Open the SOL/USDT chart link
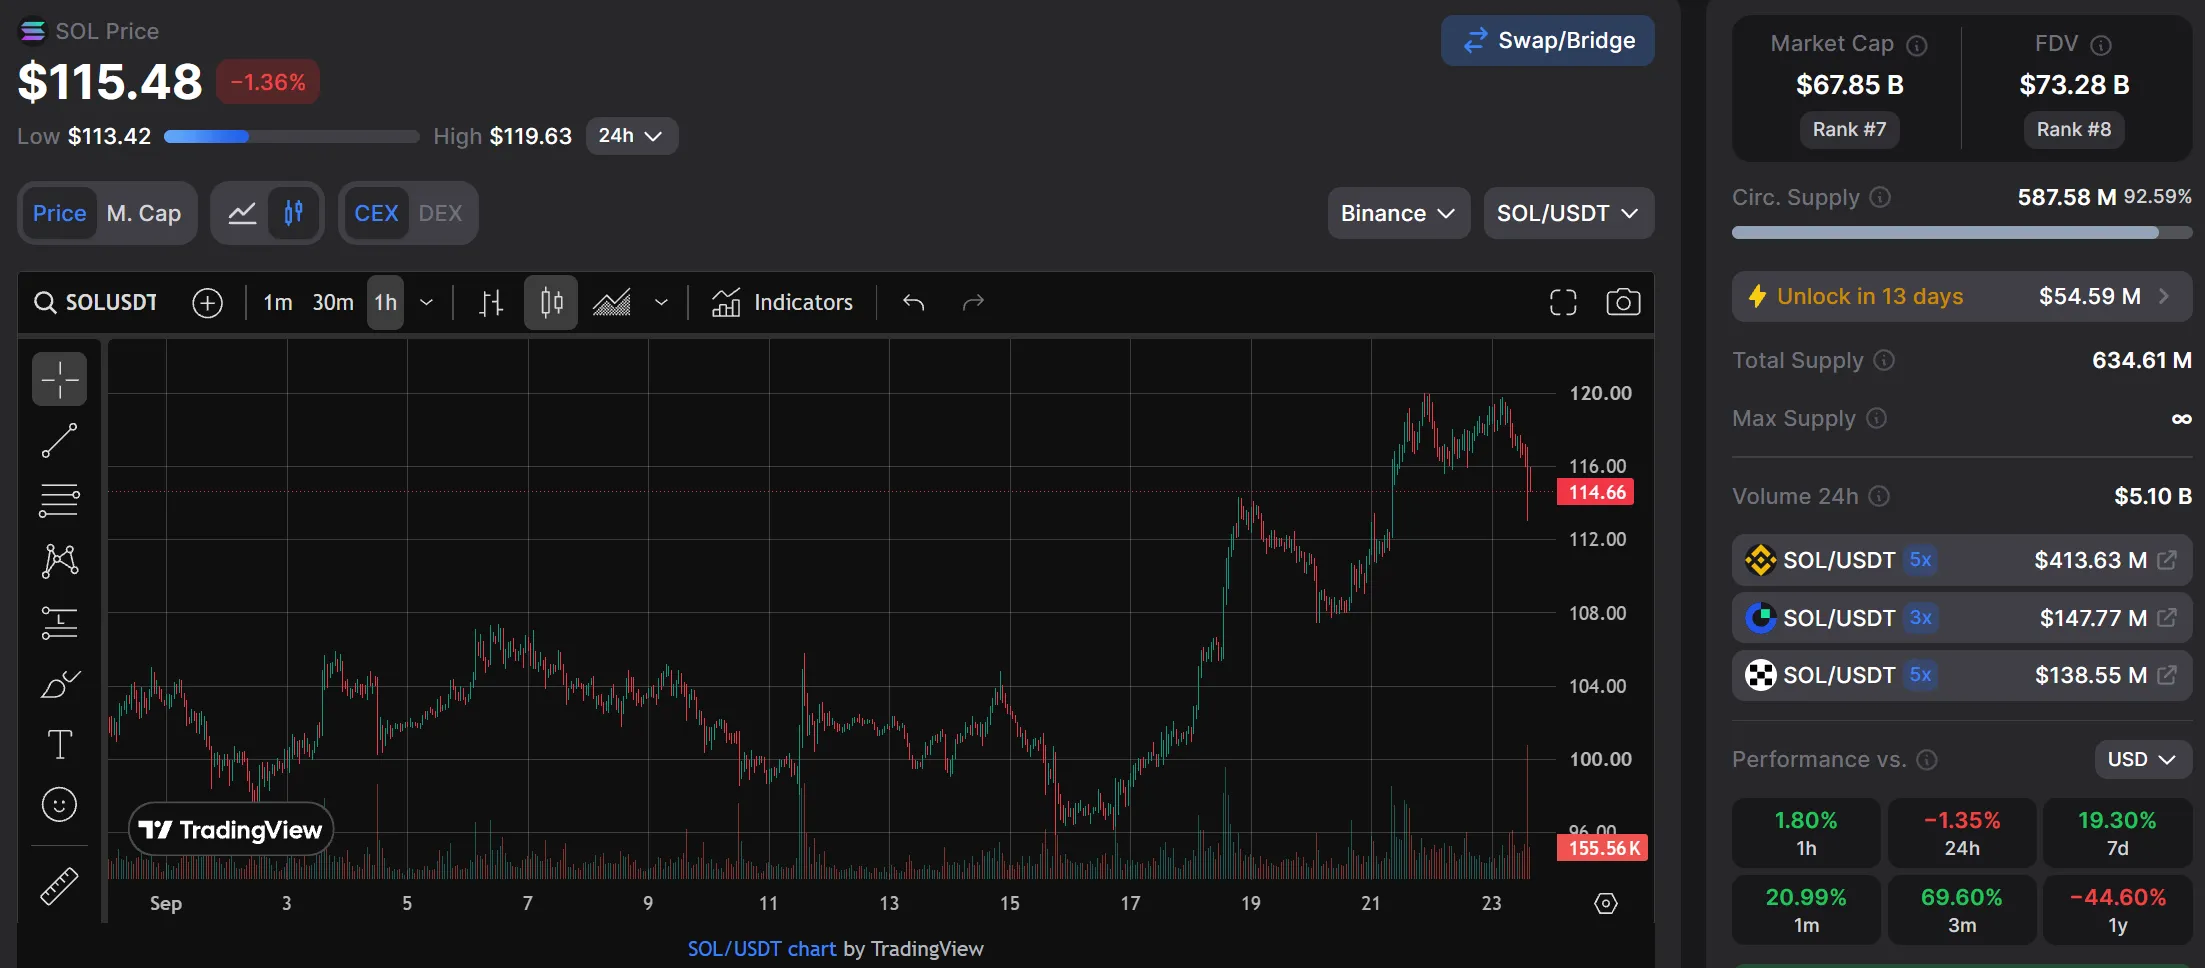 pyautogui.click(x=761, y=949)
